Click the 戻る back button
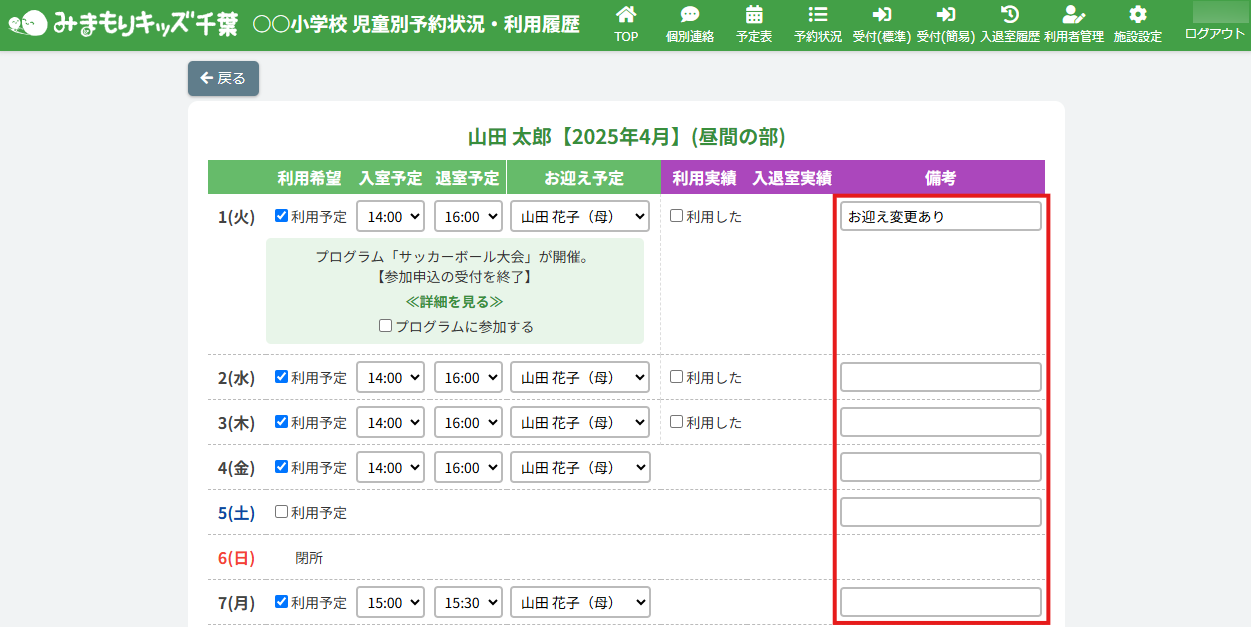This screenshot has width=1251, height=627. tap(223, 78)
